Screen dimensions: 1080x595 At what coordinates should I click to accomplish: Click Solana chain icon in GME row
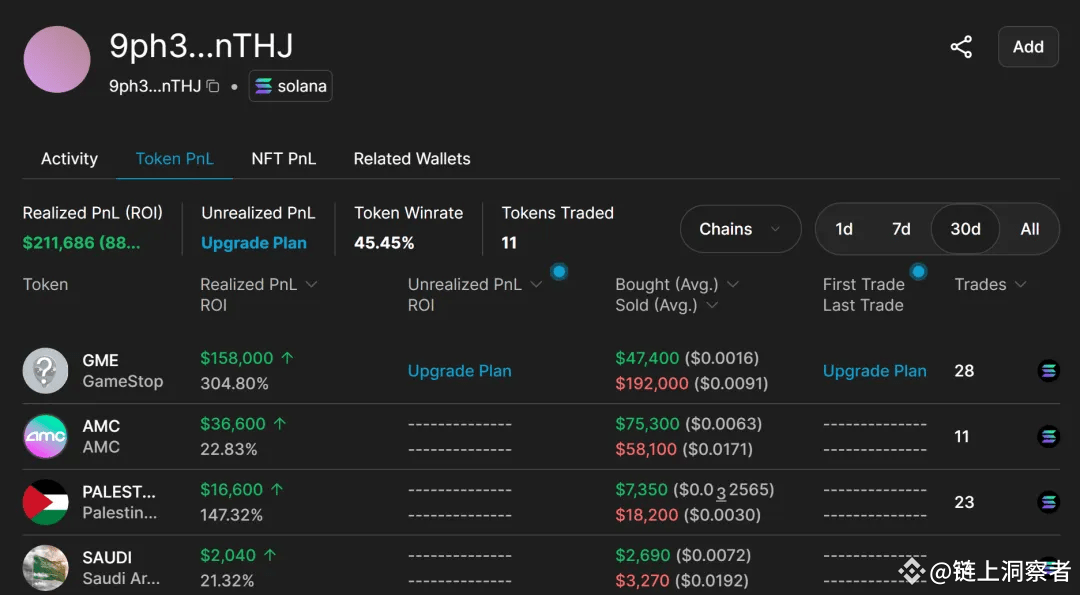(x=1048, y=370)
